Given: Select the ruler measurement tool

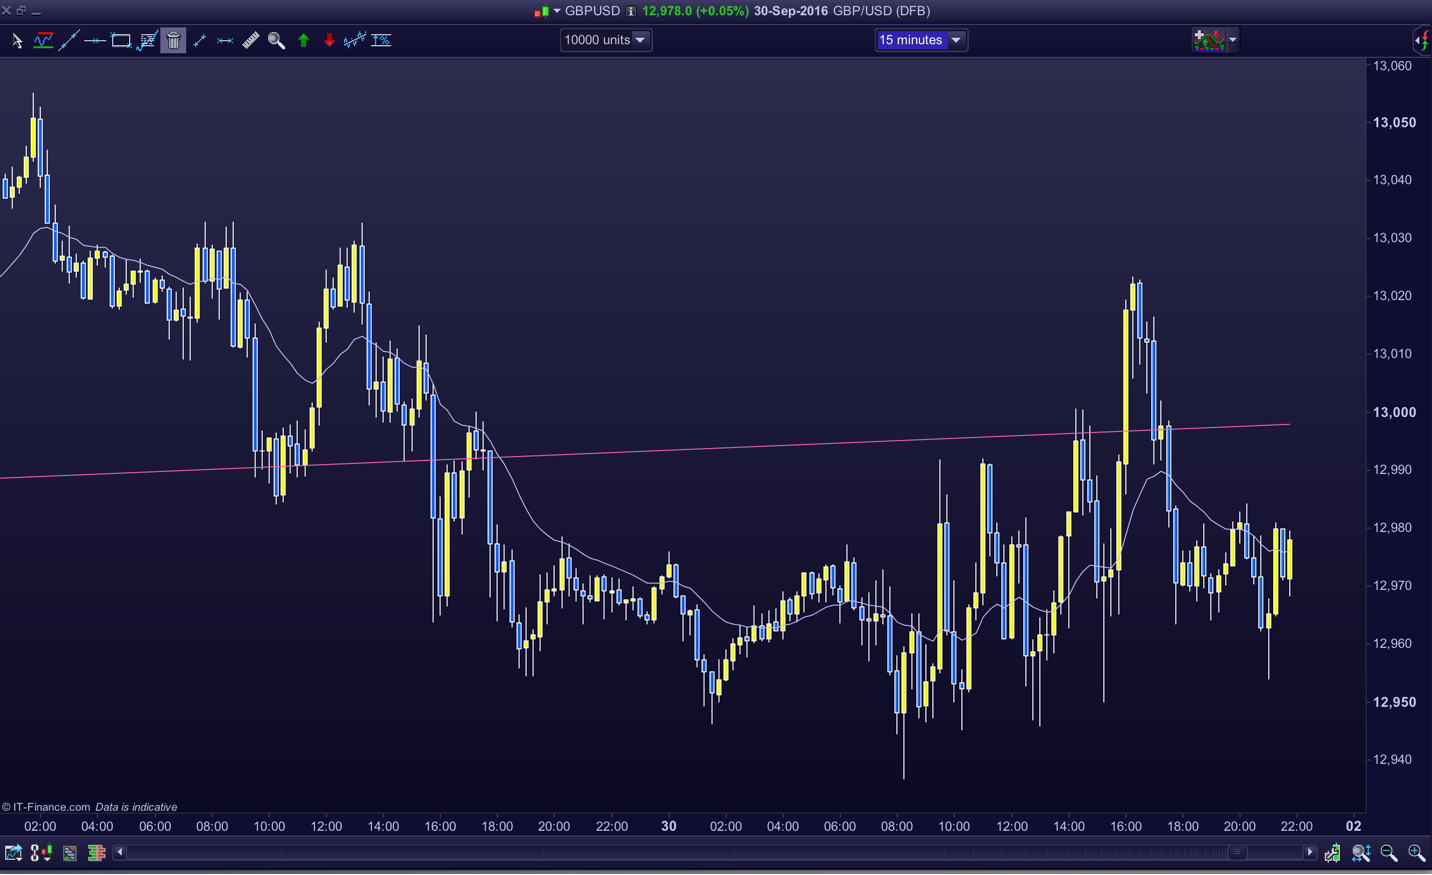Looking at the screenshot, I should pos(251,40).
